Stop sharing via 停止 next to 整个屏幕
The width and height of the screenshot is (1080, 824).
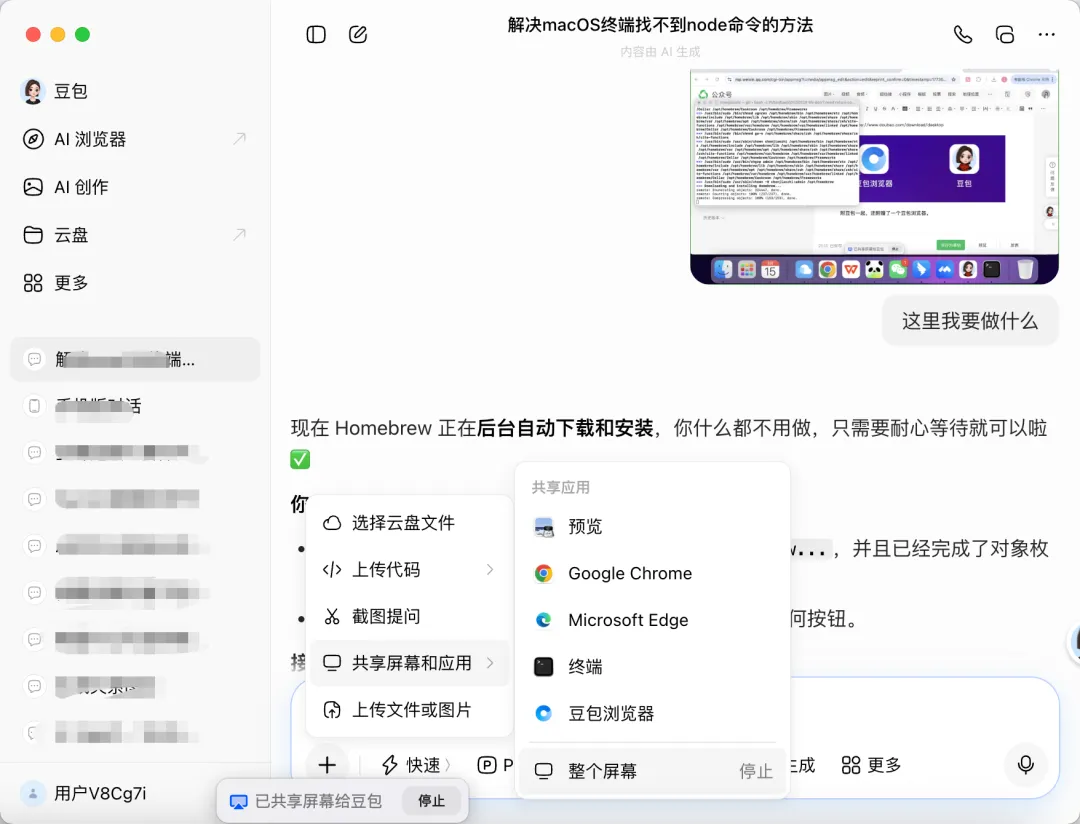click(756, 771)
